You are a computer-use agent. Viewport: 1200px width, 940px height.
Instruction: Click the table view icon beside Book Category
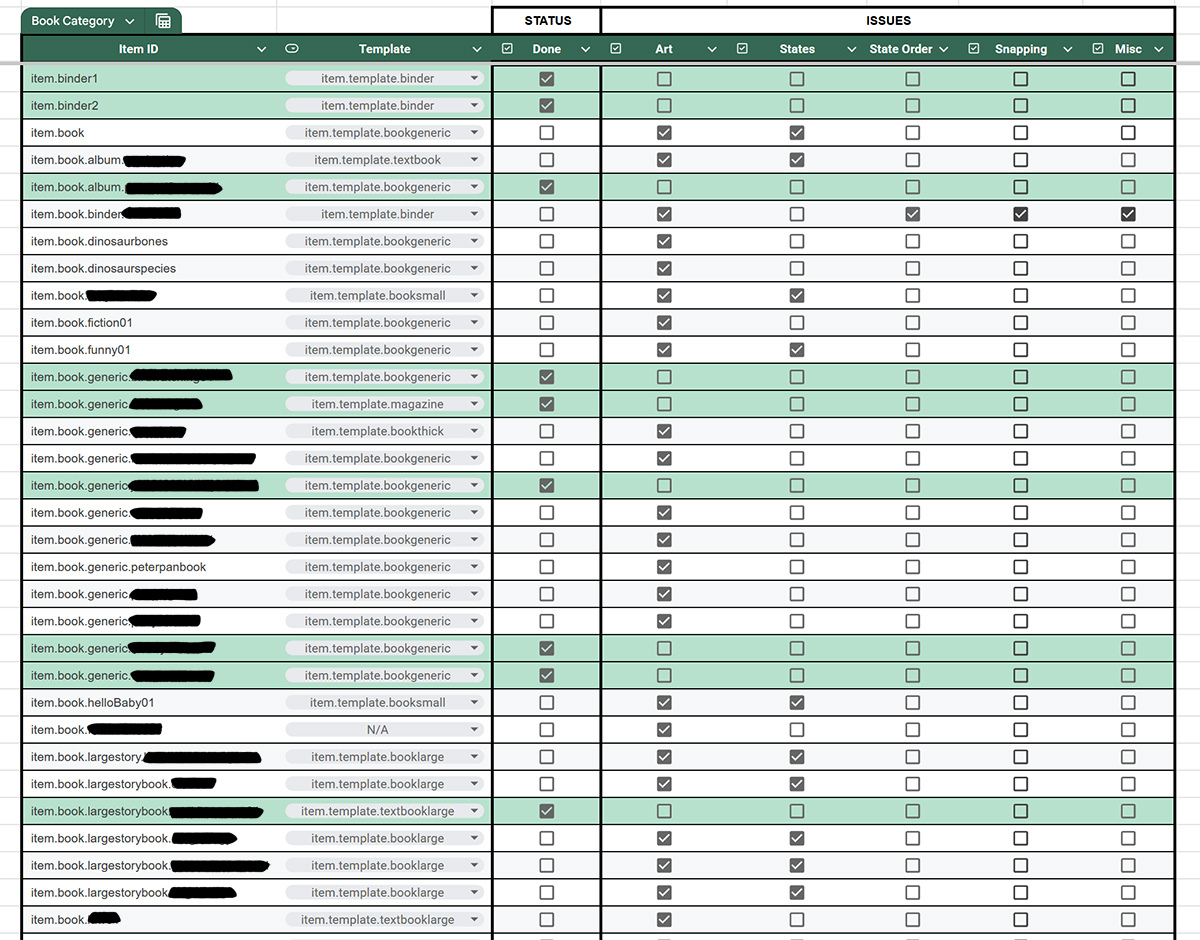pos(163,21)
